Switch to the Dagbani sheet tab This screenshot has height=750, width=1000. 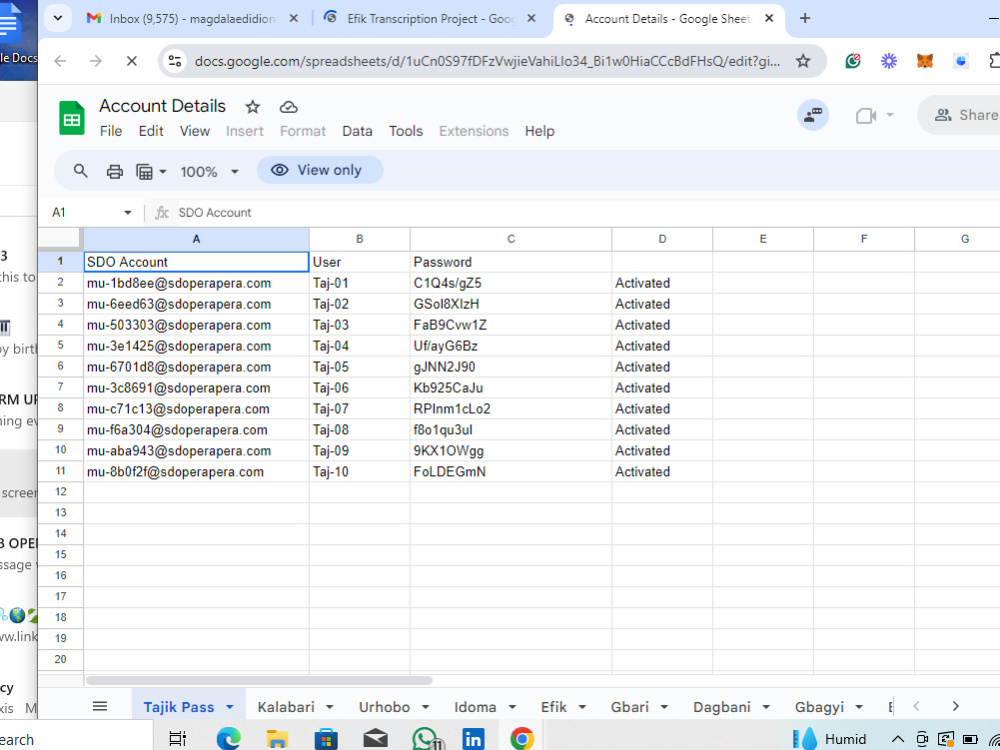(x=722, y=707)
